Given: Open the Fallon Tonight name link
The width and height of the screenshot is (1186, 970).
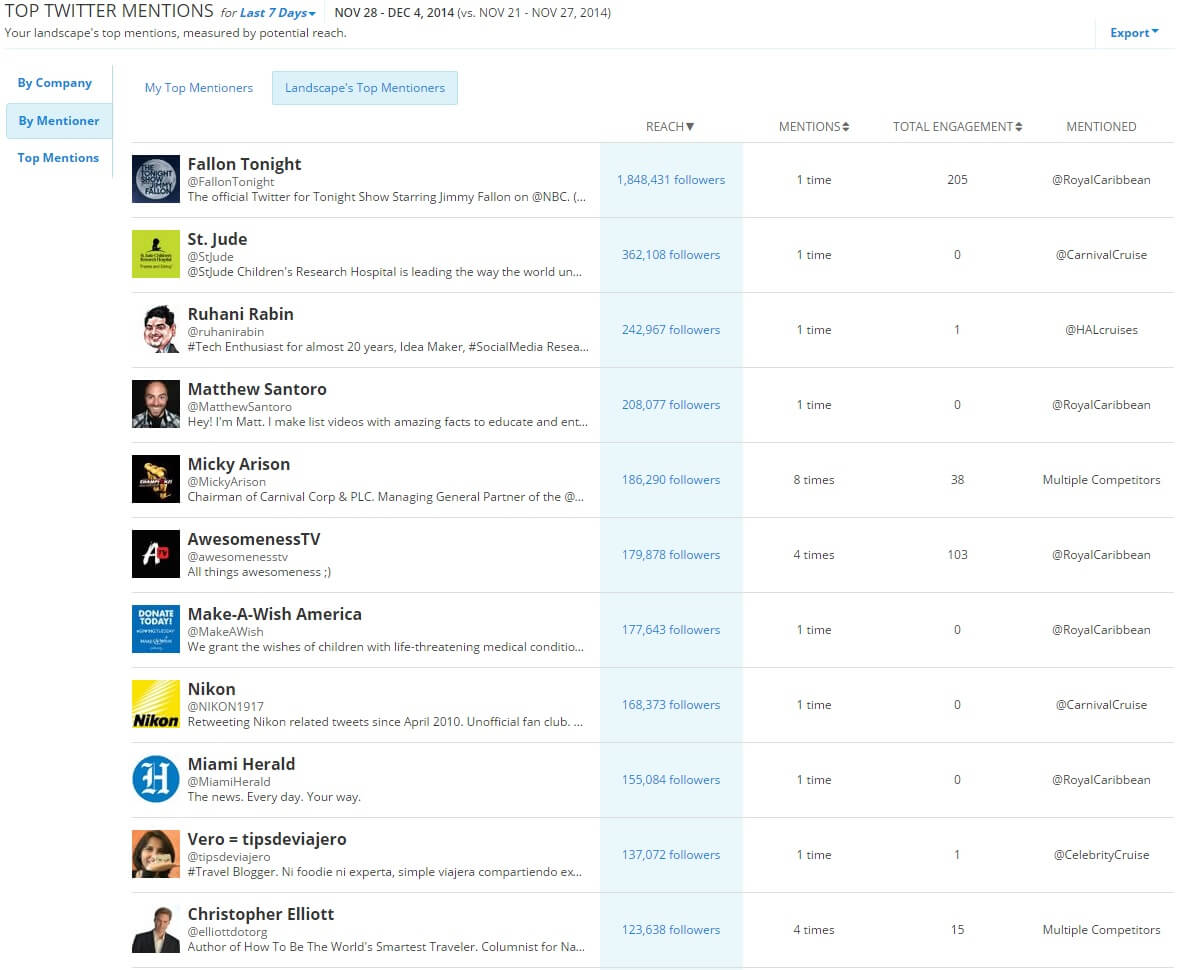Looking at the screenshot, I should [x=244, y=164].
